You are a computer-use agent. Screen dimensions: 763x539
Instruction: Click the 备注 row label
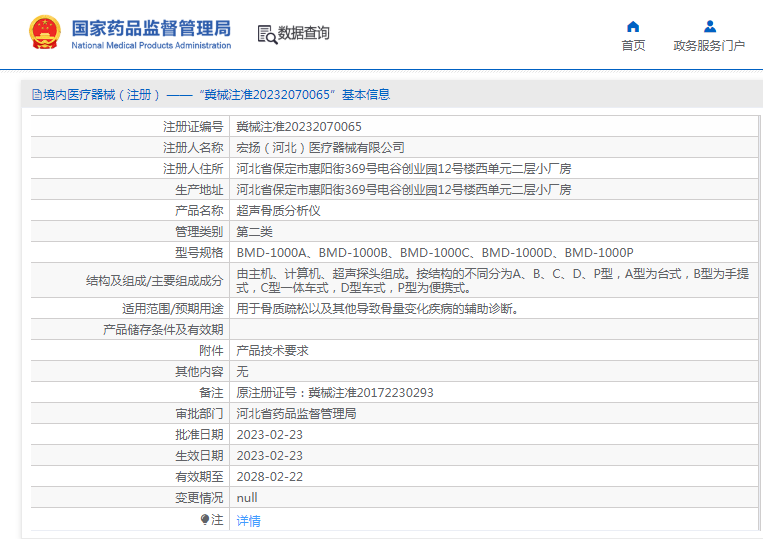tap(211, 392)
